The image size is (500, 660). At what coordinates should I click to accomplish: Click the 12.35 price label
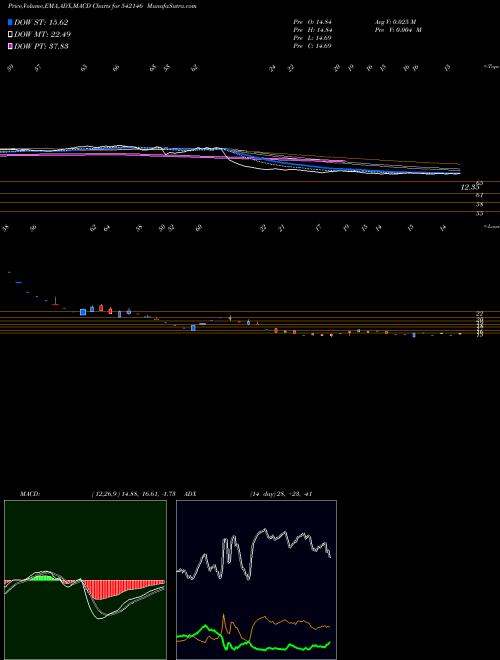coord(471,188)
